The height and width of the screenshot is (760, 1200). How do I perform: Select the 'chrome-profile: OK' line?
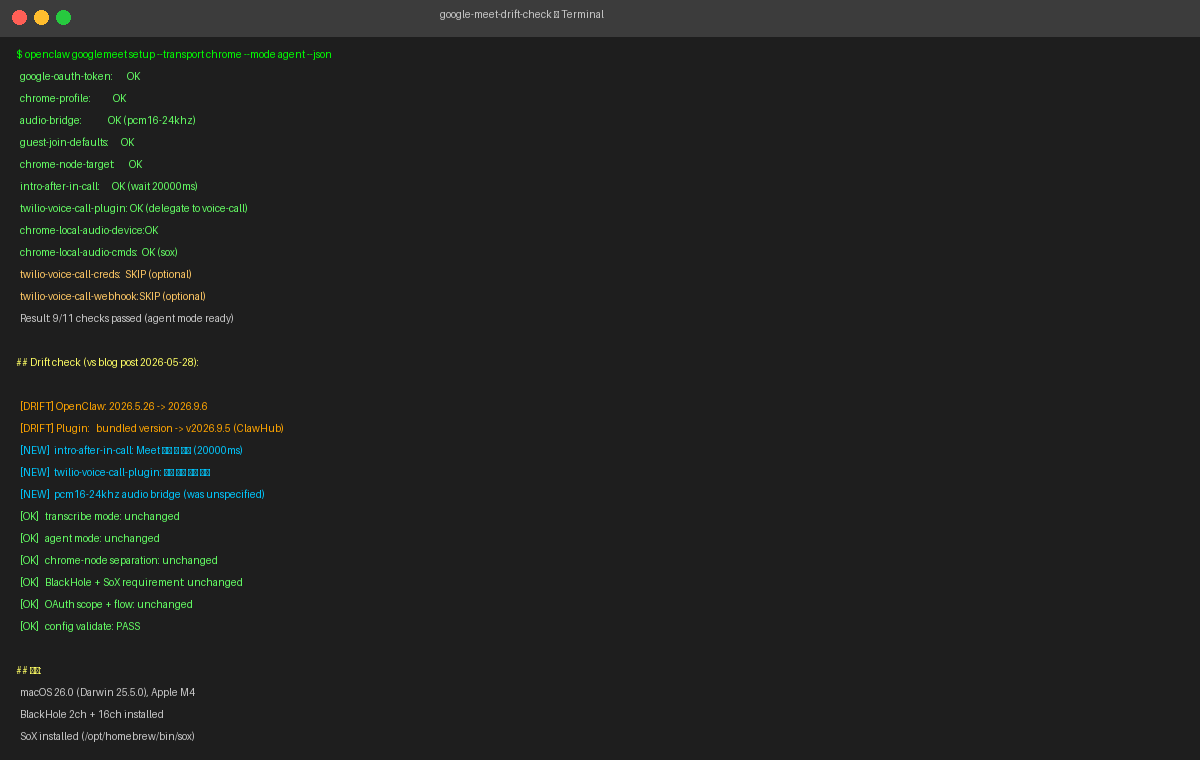(x=73, y=98)
